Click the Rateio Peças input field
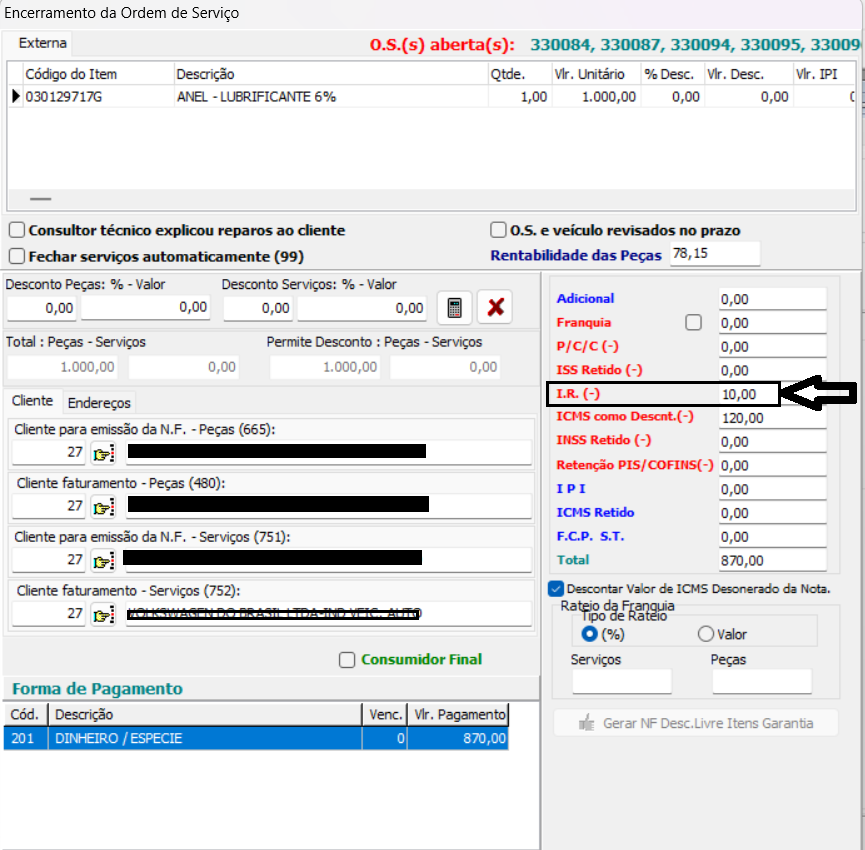Viewport: 865px width, 850px height. (x=762, y=681)
